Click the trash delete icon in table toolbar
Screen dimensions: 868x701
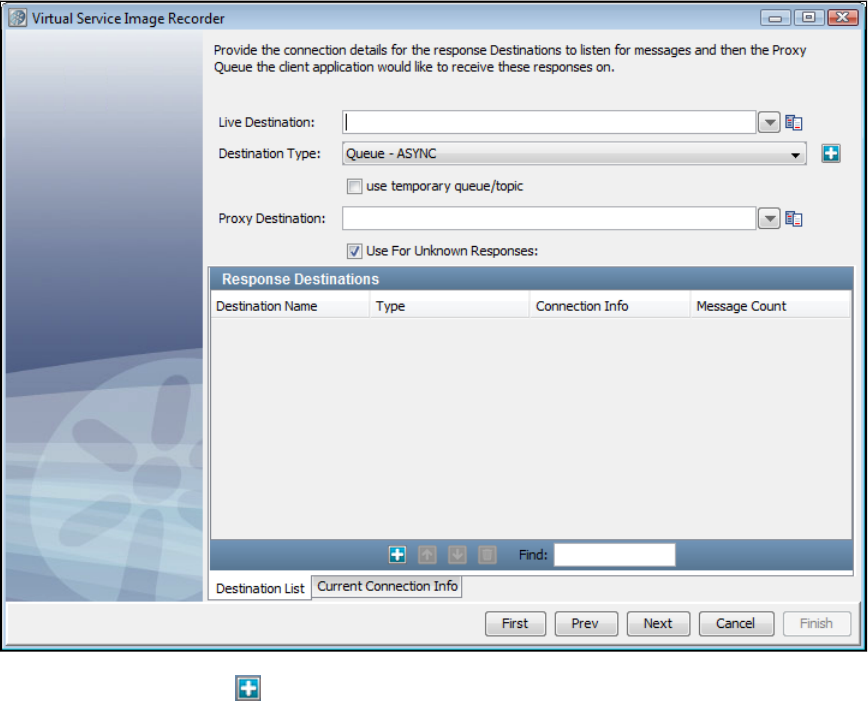coord(487,554)
